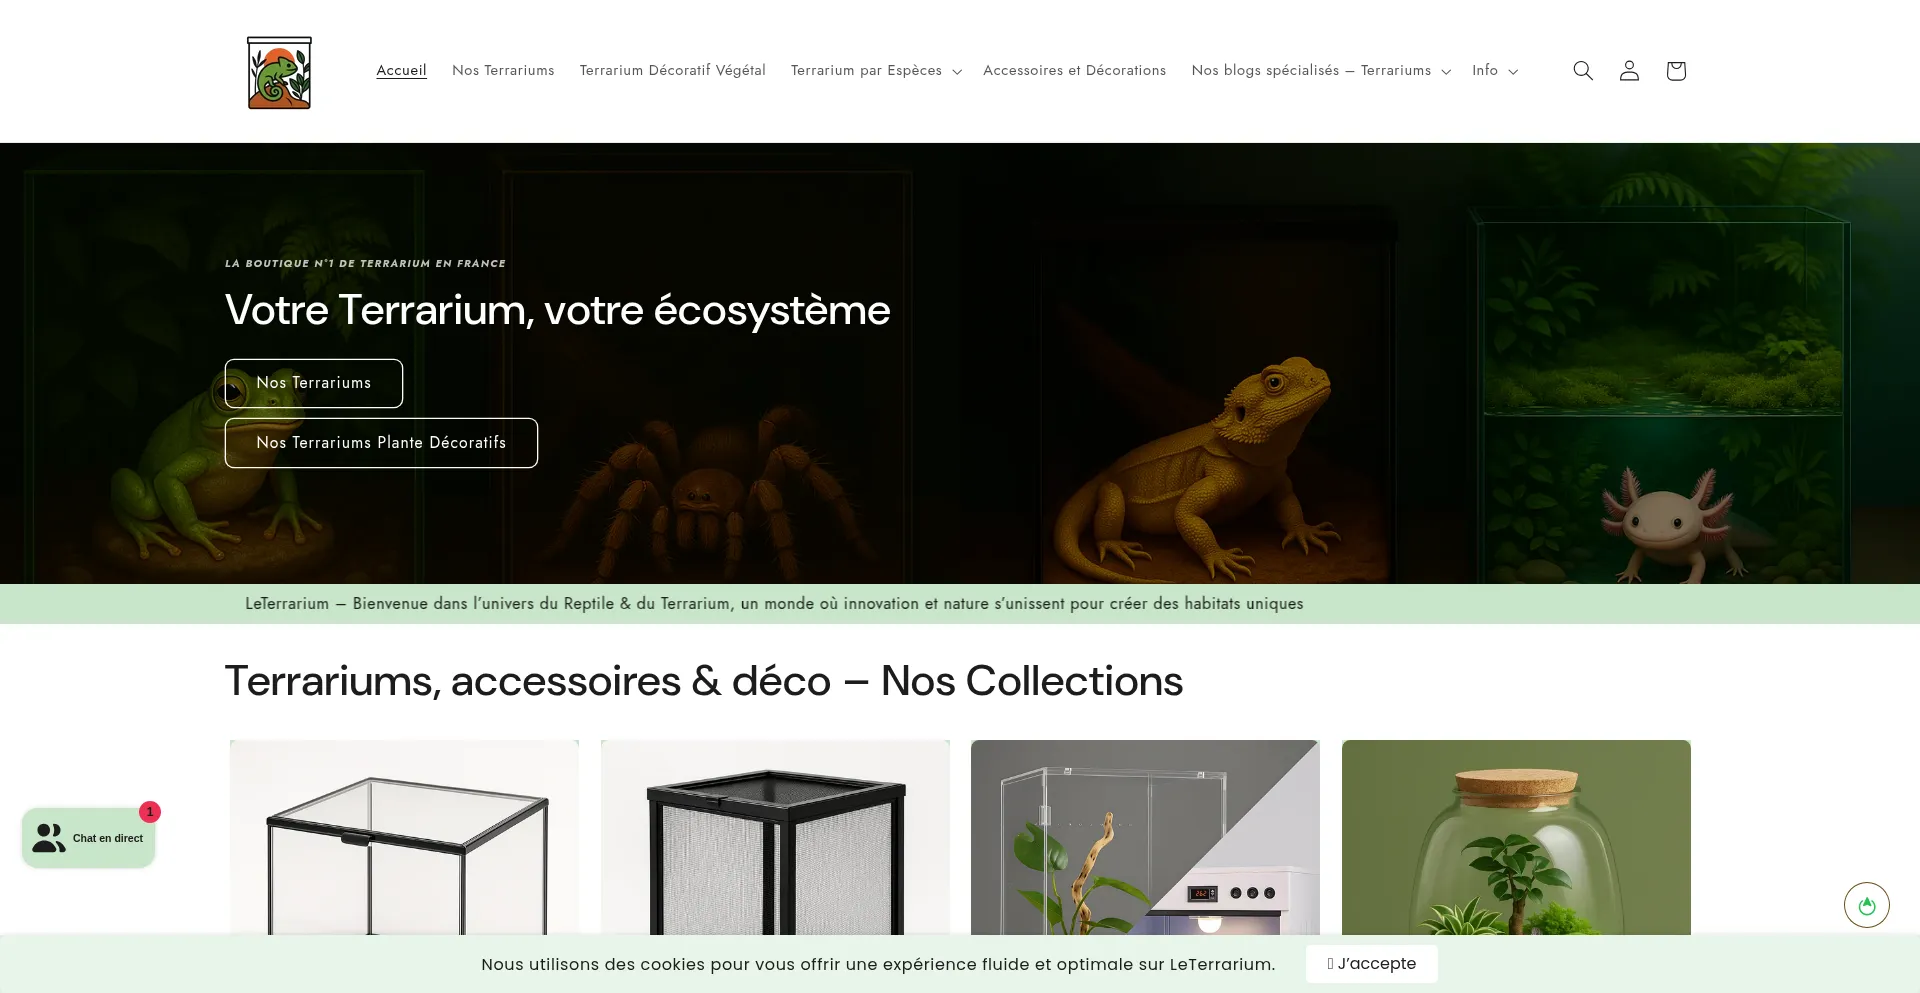This screenshot has width=1920, height=993.
Task: Open the search magnifier icon
Action: [x=1582, y=70]
